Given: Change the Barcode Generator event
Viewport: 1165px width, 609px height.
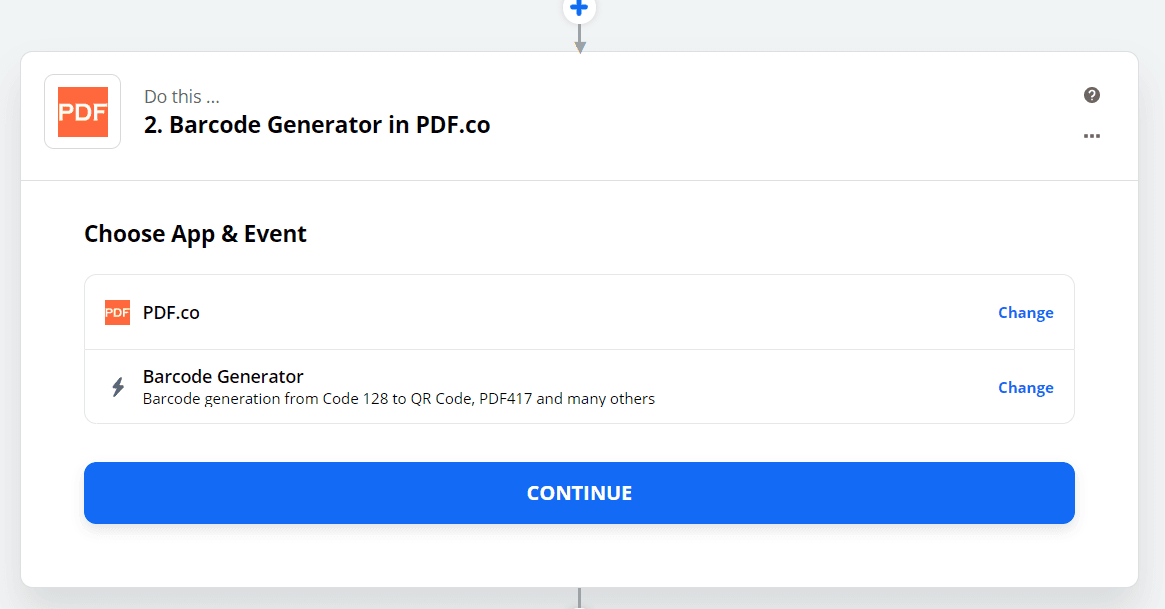Looking at the screenshot, I should tap(1025, 388).
